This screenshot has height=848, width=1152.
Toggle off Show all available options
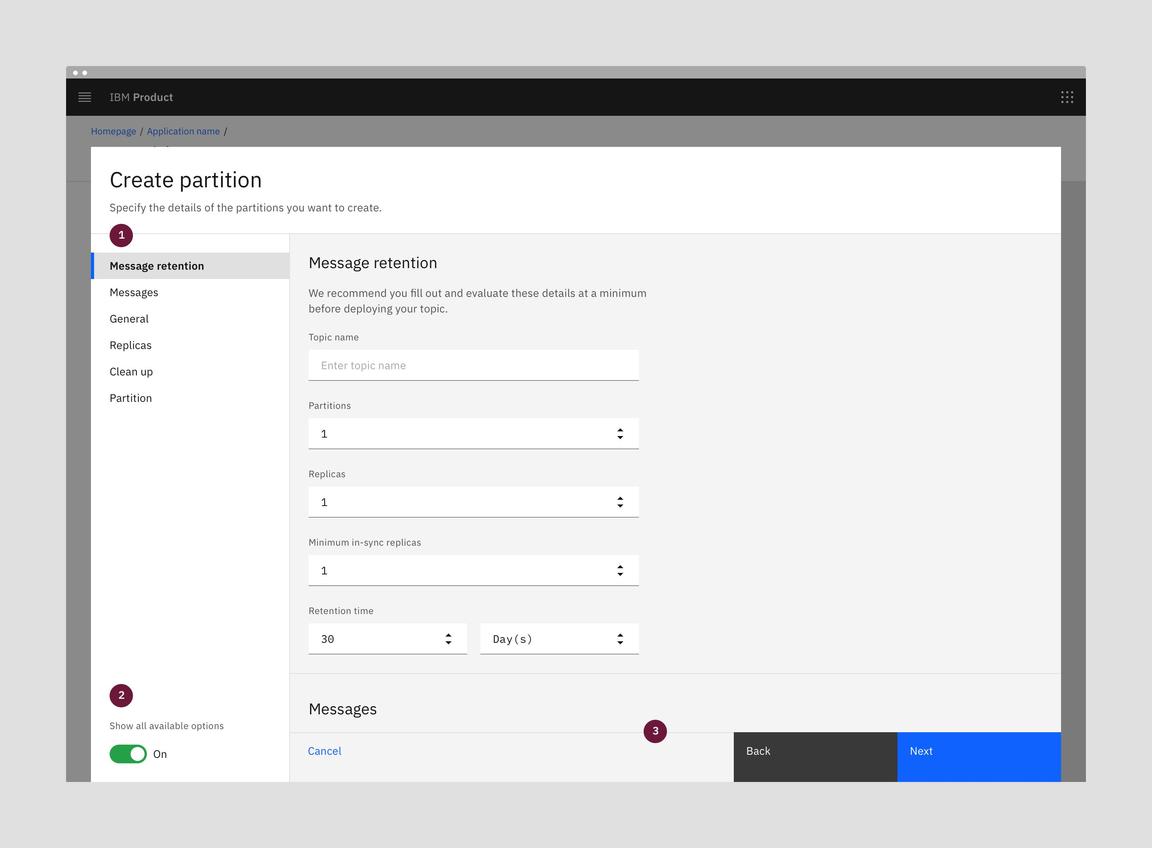(x=128, y=753)
